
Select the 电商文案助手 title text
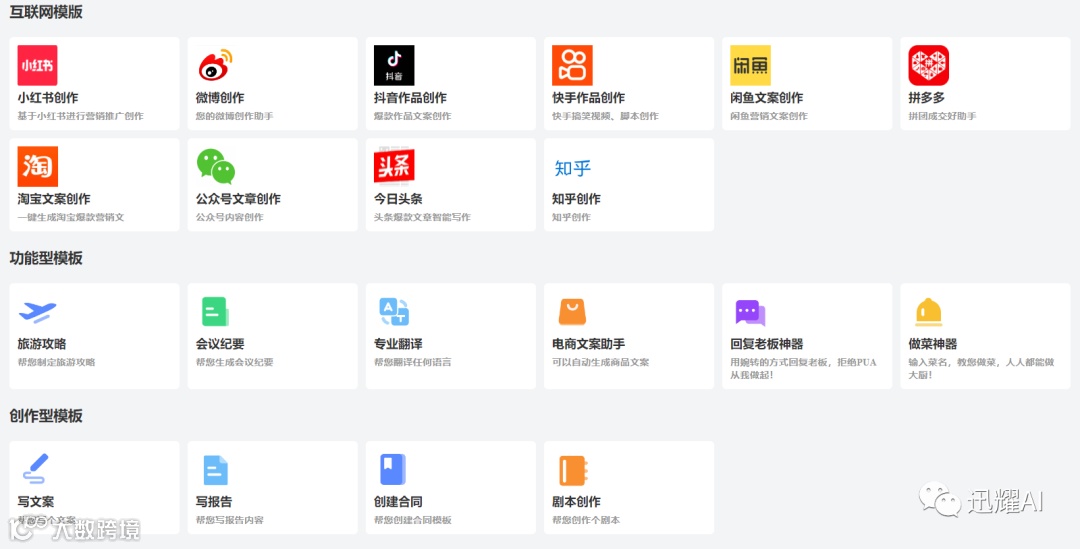589,344
